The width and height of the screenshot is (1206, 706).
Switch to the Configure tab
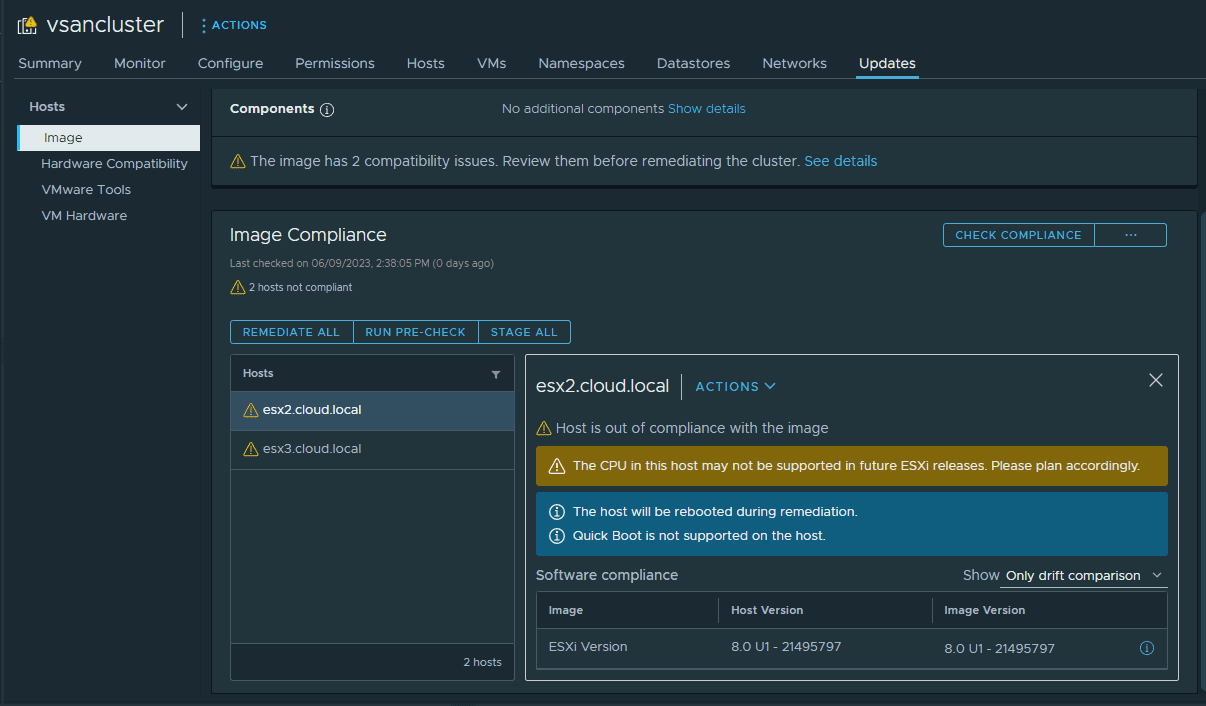[x=230, y=63]
